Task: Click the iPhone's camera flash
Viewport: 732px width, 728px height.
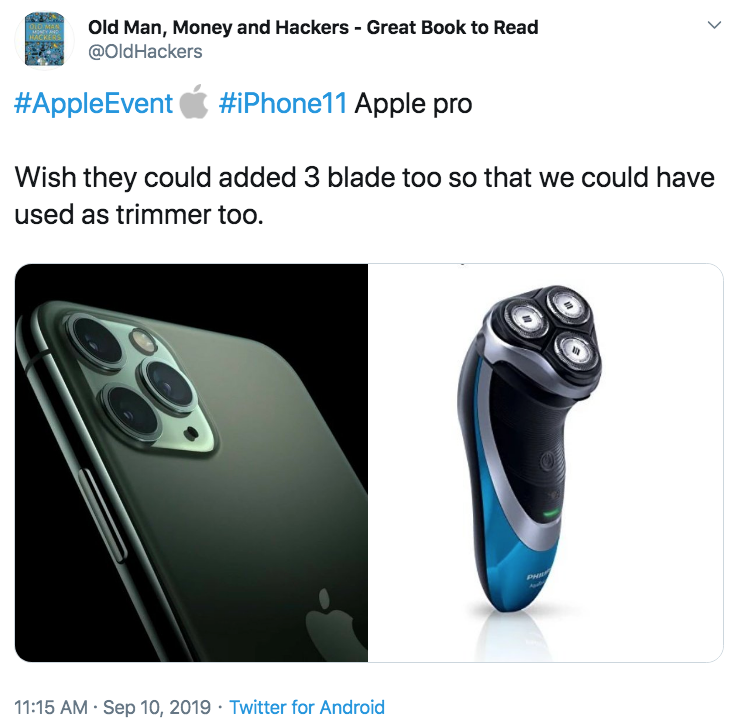Action: click(143, 341)
